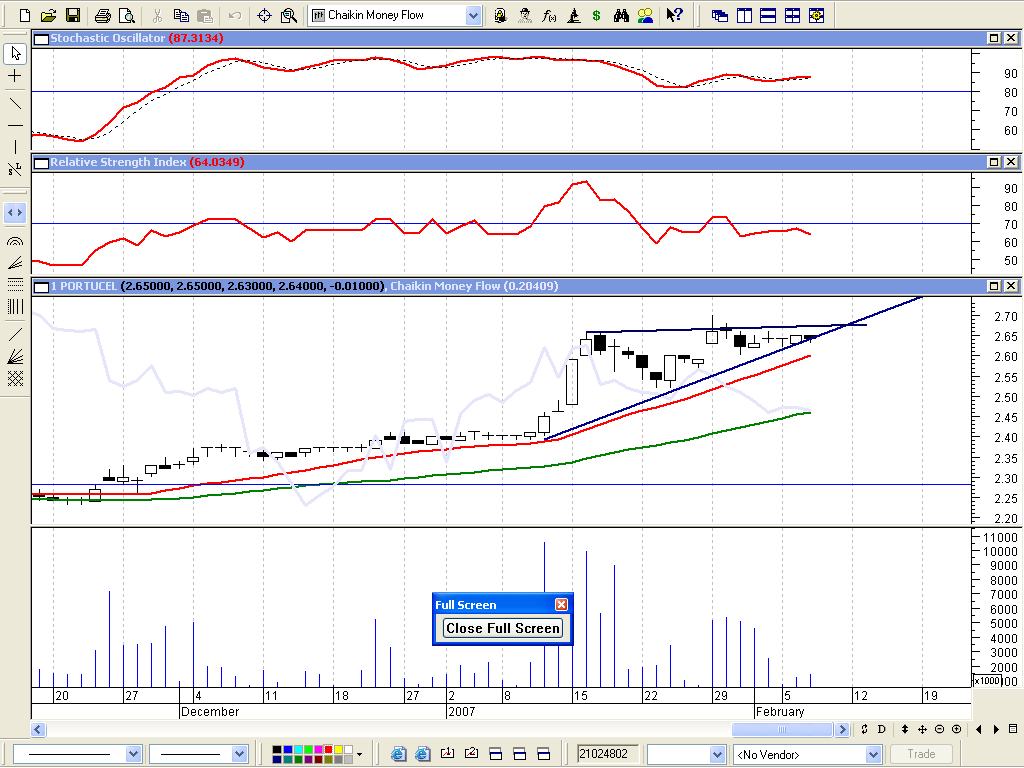The image size is (1024, 768).
Task: Click the zoom magnifier toolbar icon
Action: point(289,15)
